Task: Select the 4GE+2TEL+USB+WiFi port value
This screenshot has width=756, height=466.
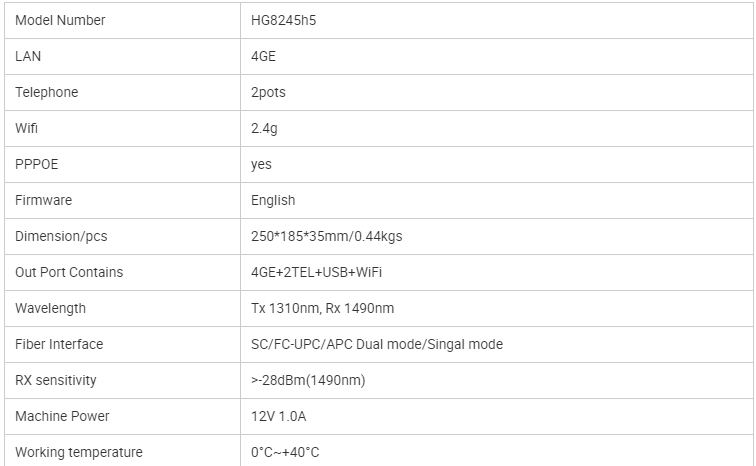Action: tap(316, 272)
